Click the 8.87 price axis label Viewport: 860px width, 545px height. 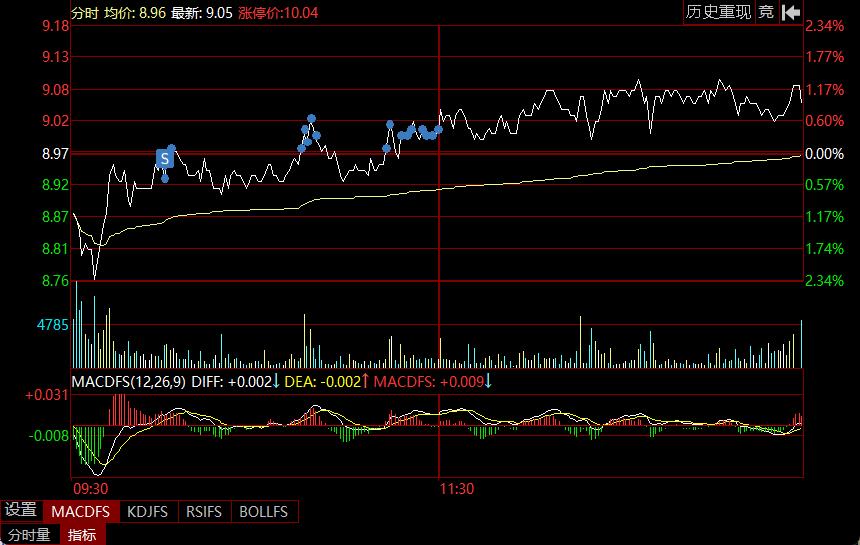click(x=56, y=217)
